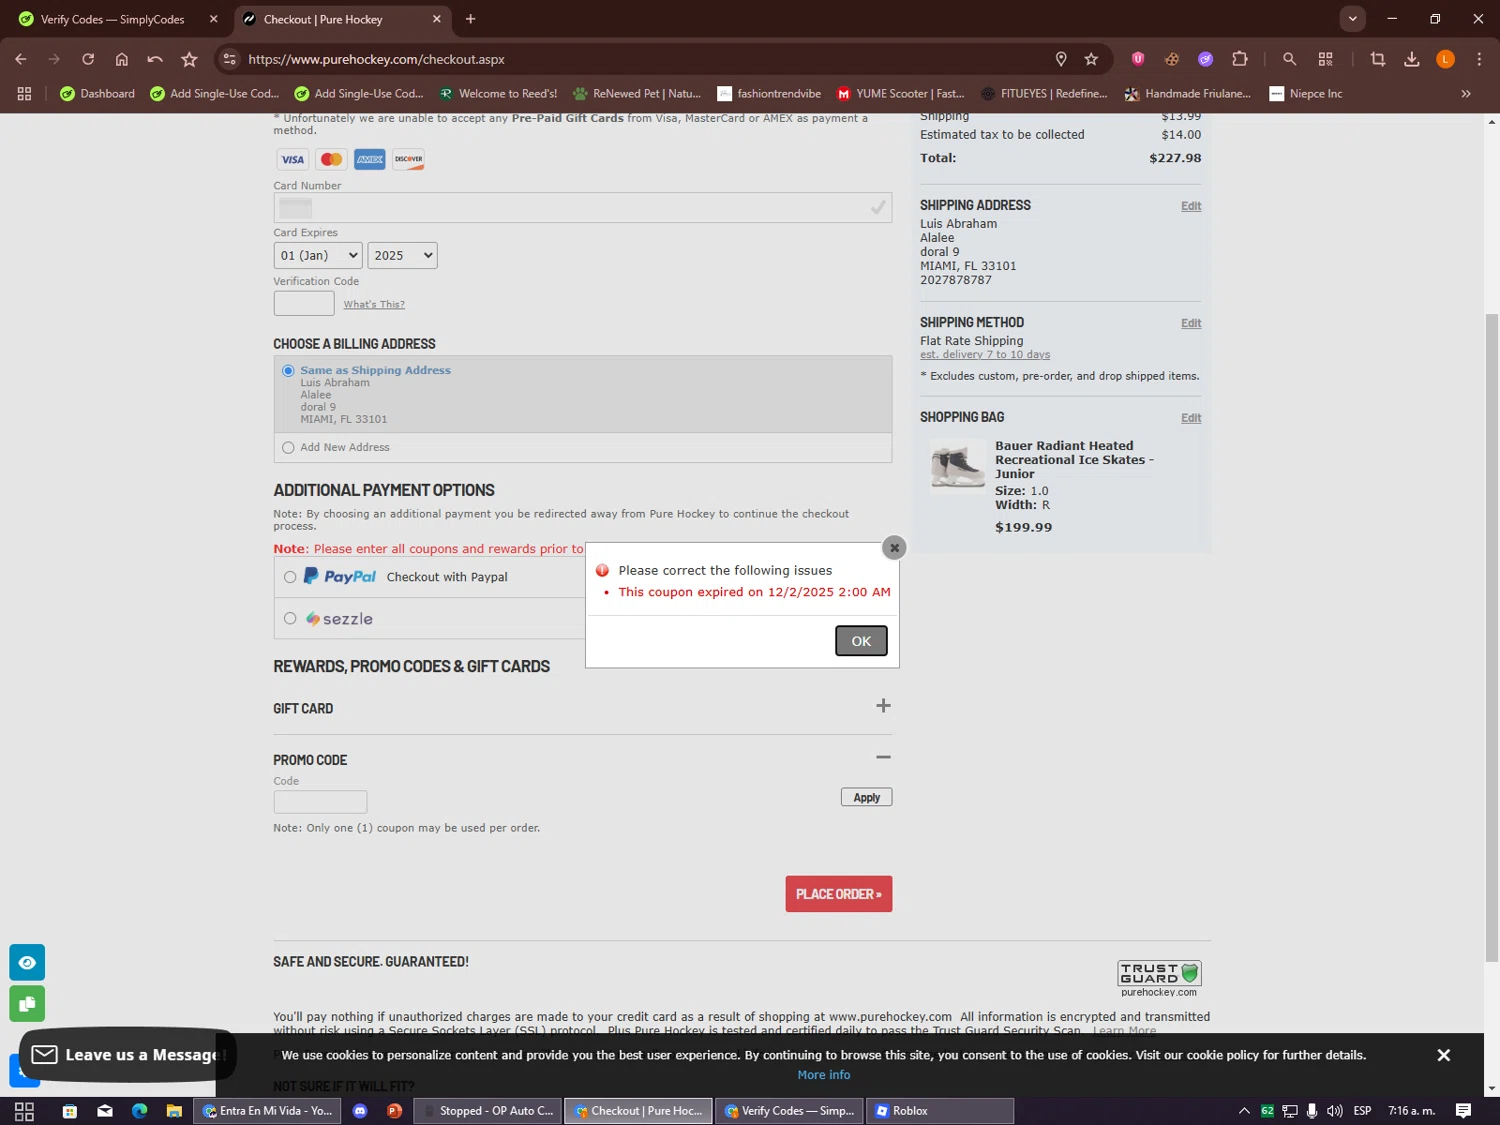1500x1125 pixels.
Task: Click the Place Order button
Action: click(x=838, y=894)
